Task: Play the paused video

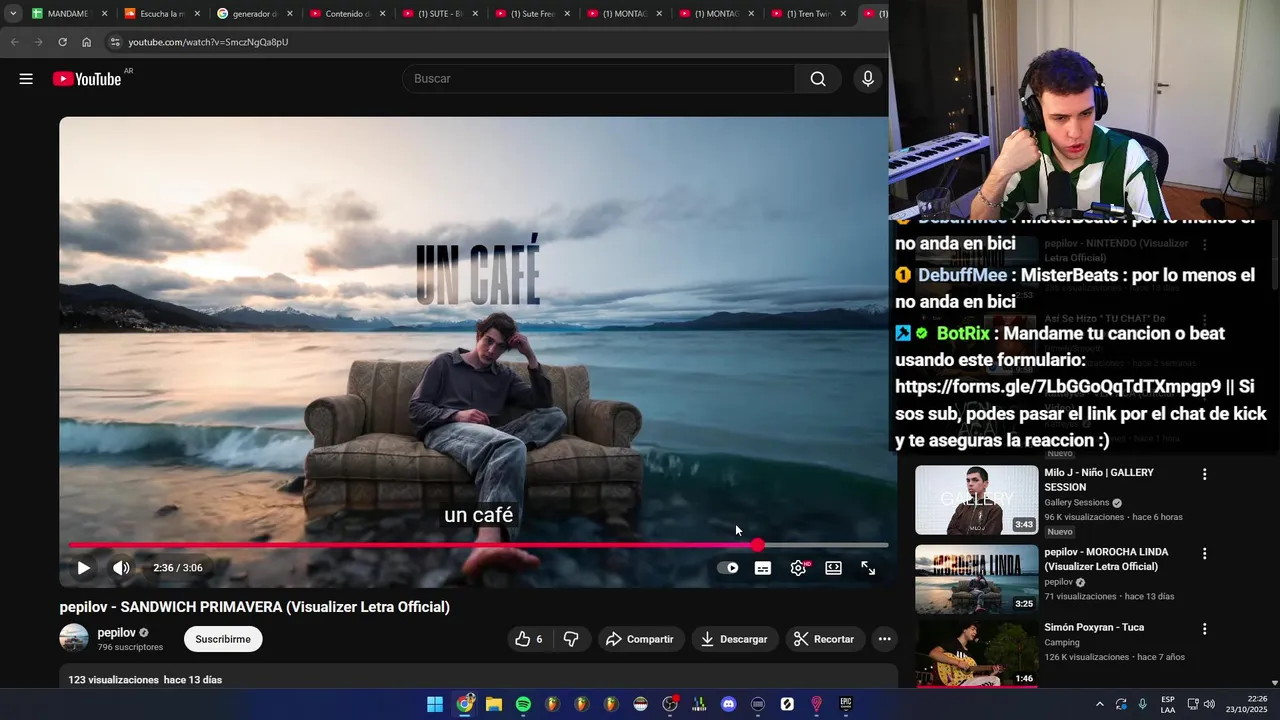Action: tap(84, 568)
